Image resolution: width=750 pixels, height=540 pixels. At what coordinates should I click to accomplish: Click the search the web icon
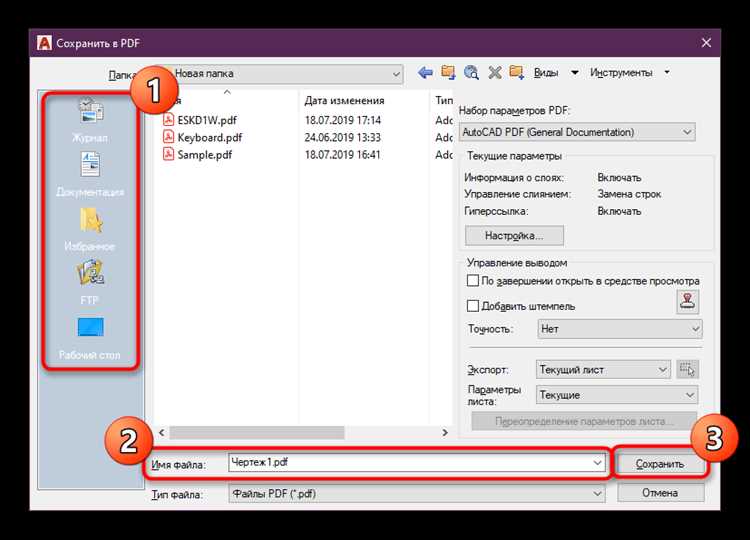point(471,73)
